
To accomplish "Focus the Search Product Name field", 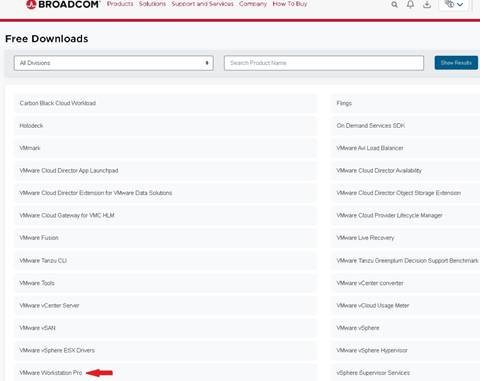I will [324, 63].
